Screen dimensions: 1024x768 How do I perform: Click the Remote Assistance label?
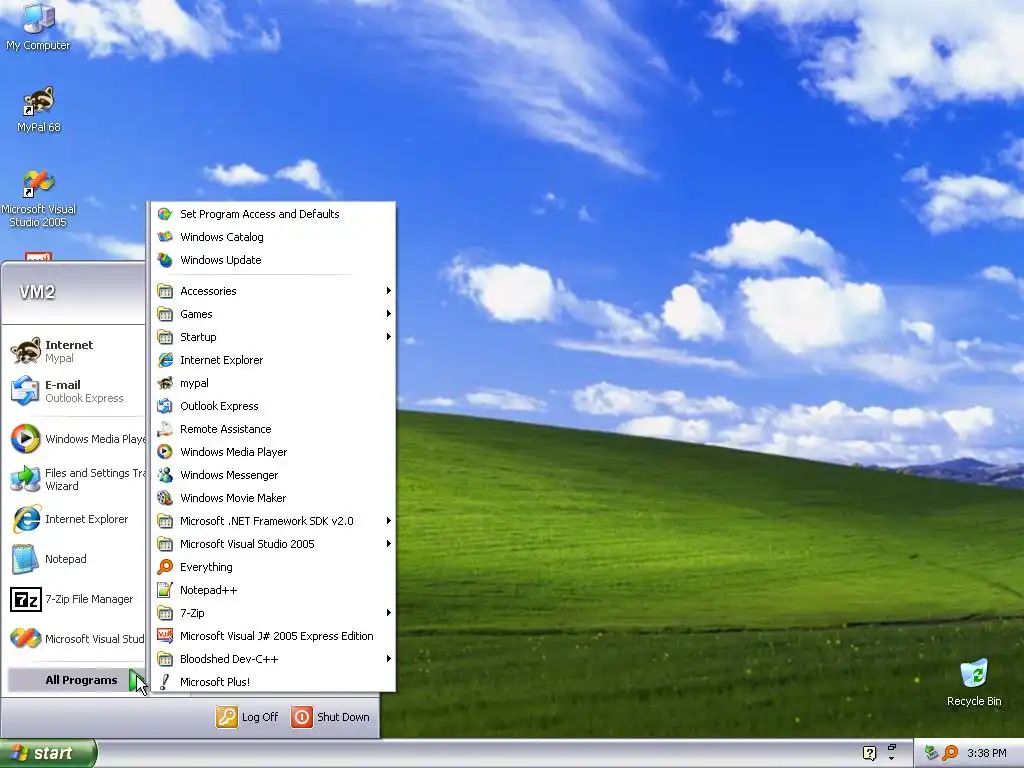coord(225,429)
